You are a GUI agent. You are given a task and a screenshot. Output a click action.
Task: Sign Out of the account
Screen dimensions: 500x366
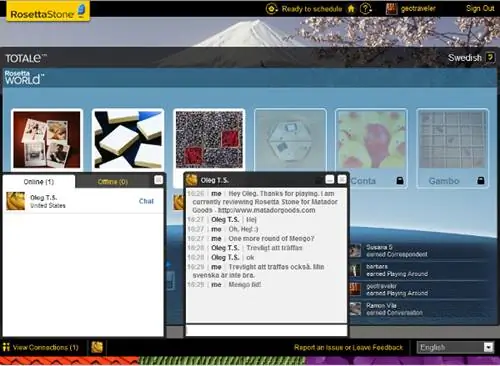[x=480, y=9]
